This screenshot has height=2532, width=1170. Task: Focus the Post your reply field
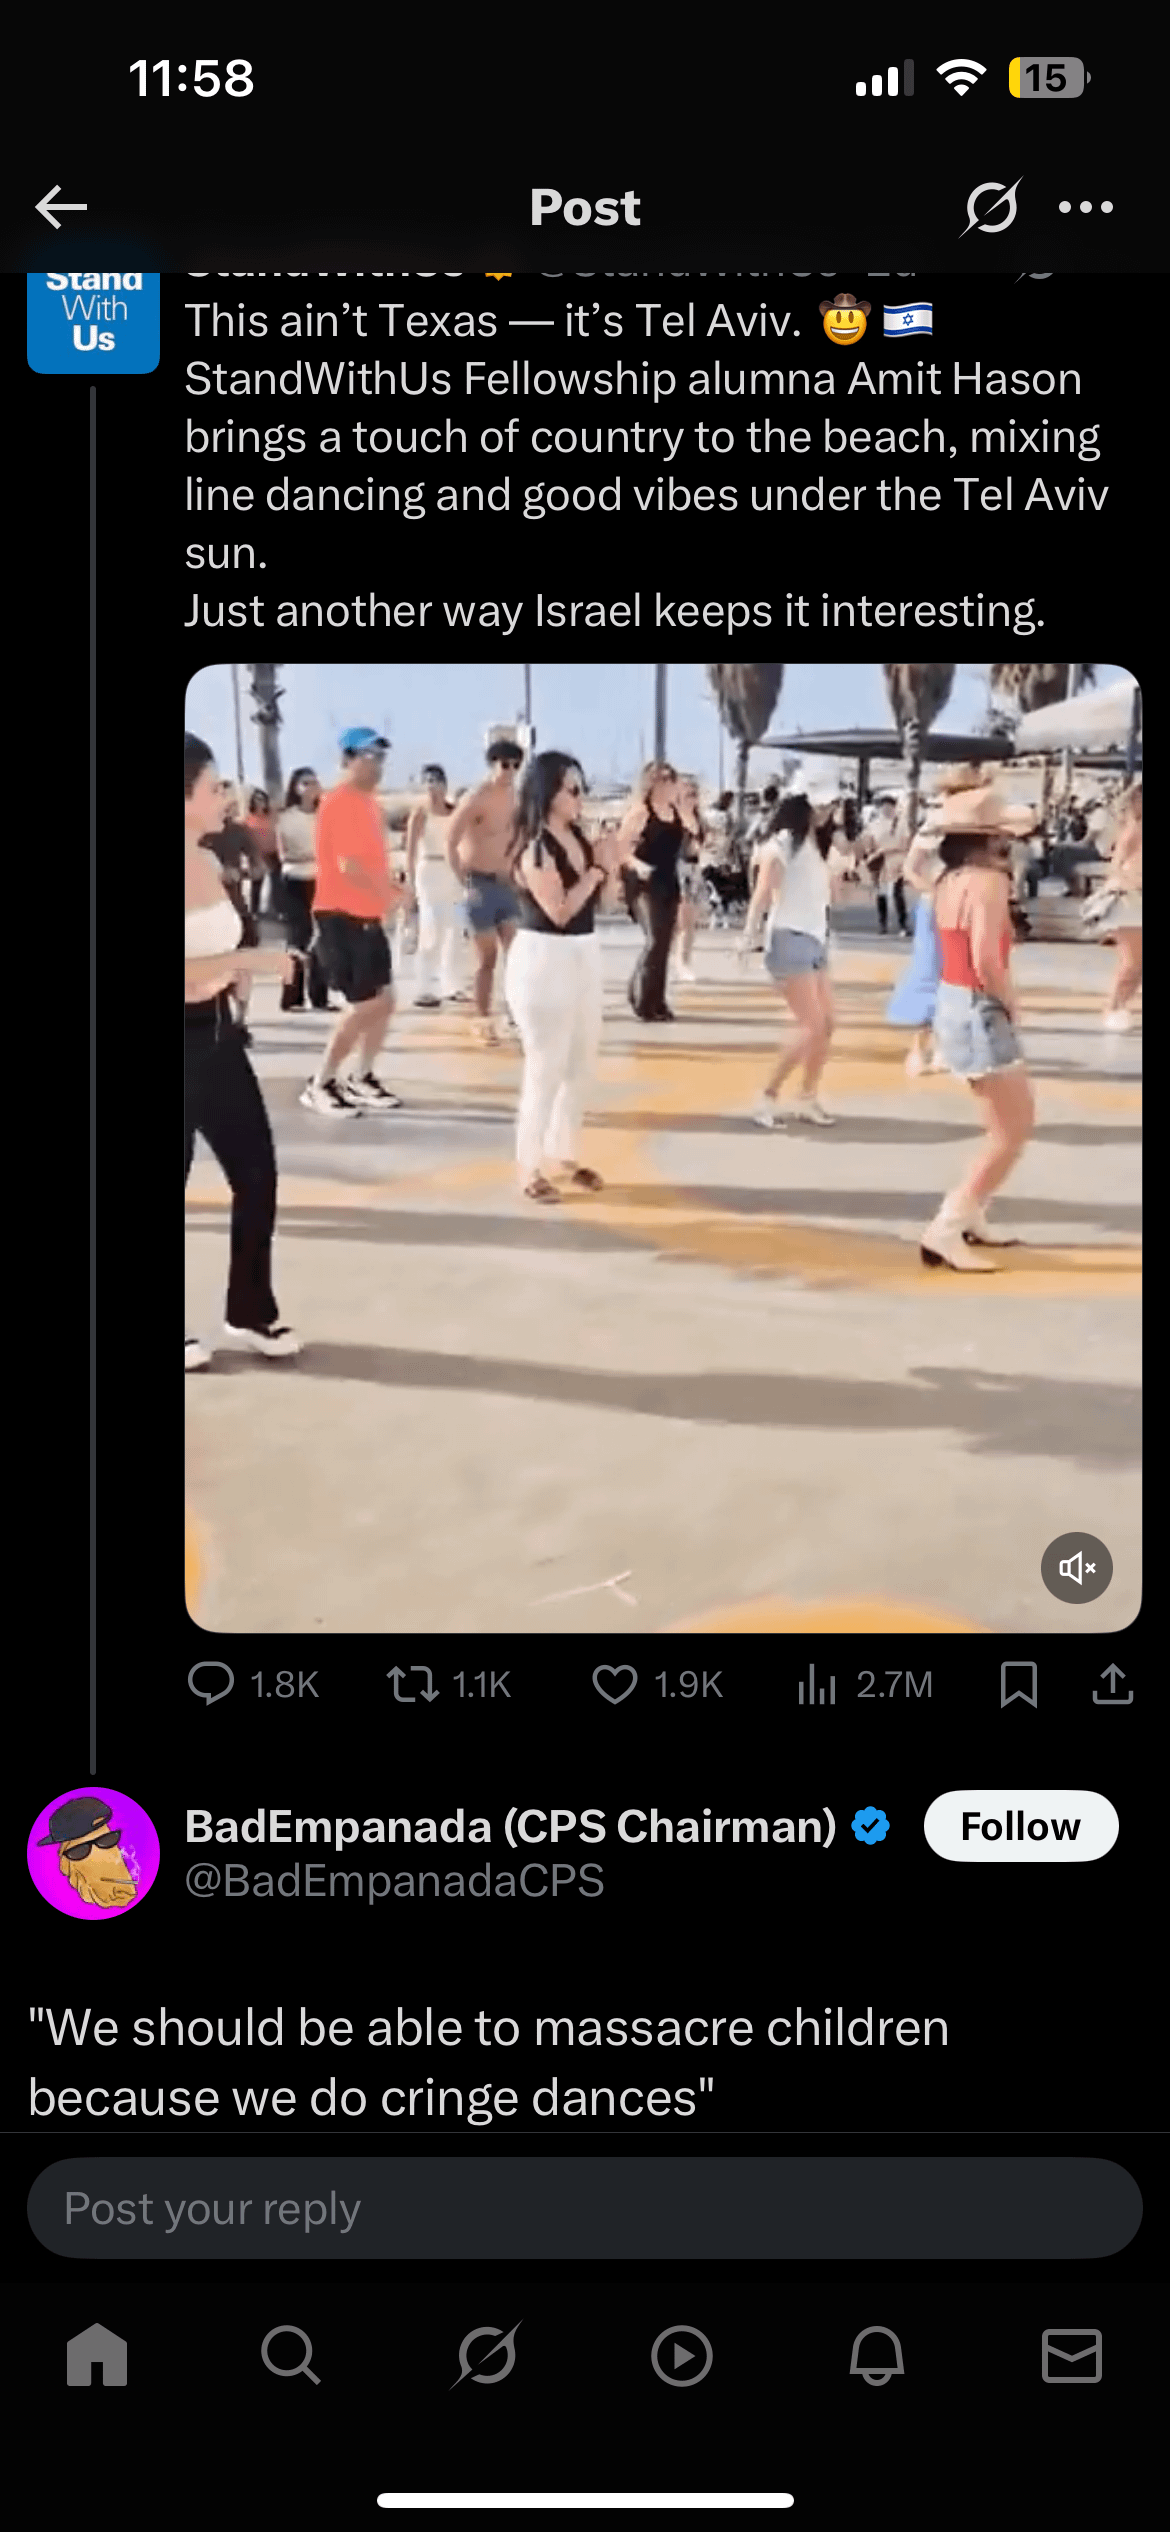pyautogui.click(x=585, y=2208)
